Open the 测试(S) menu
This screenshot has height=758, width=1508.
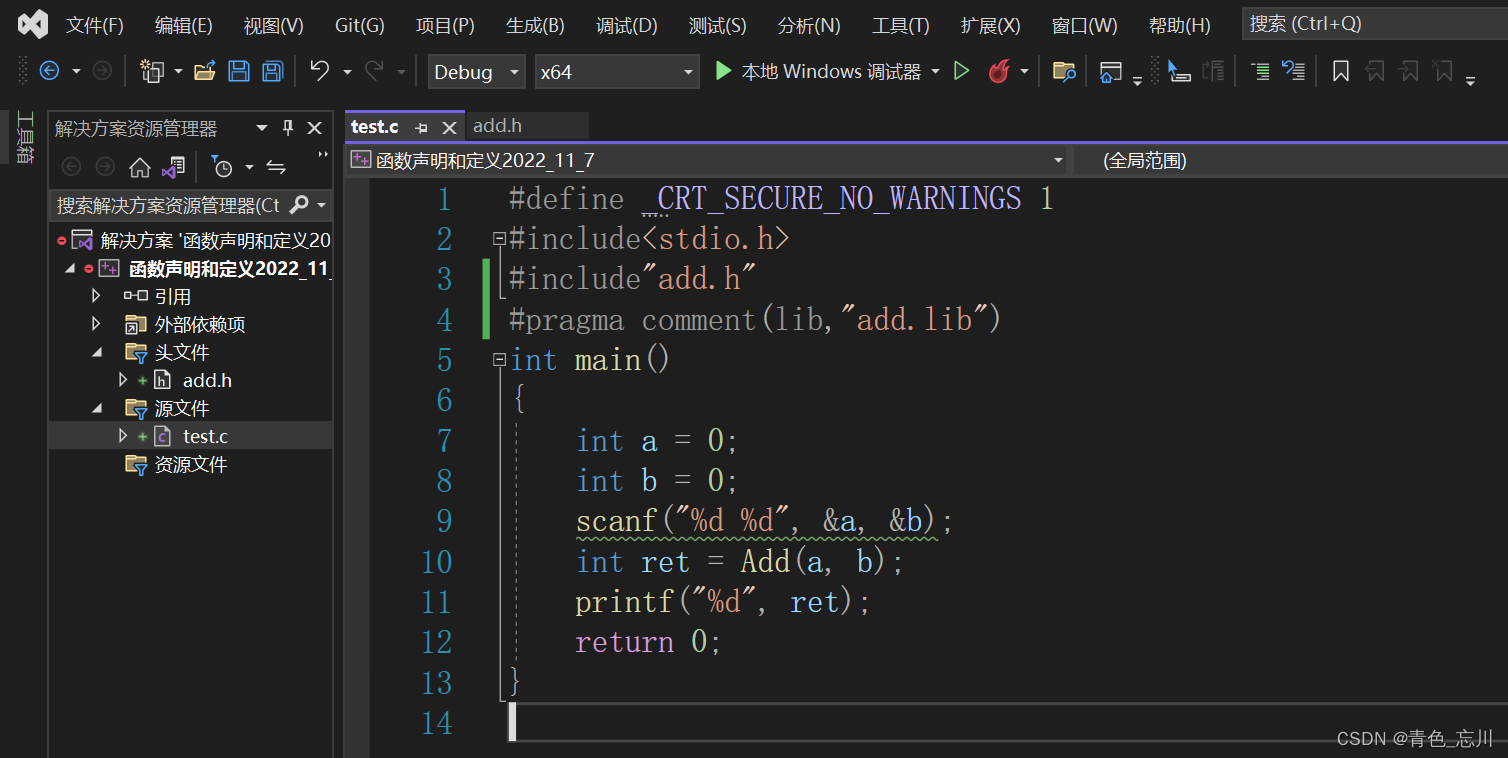(x=717, y=25)
